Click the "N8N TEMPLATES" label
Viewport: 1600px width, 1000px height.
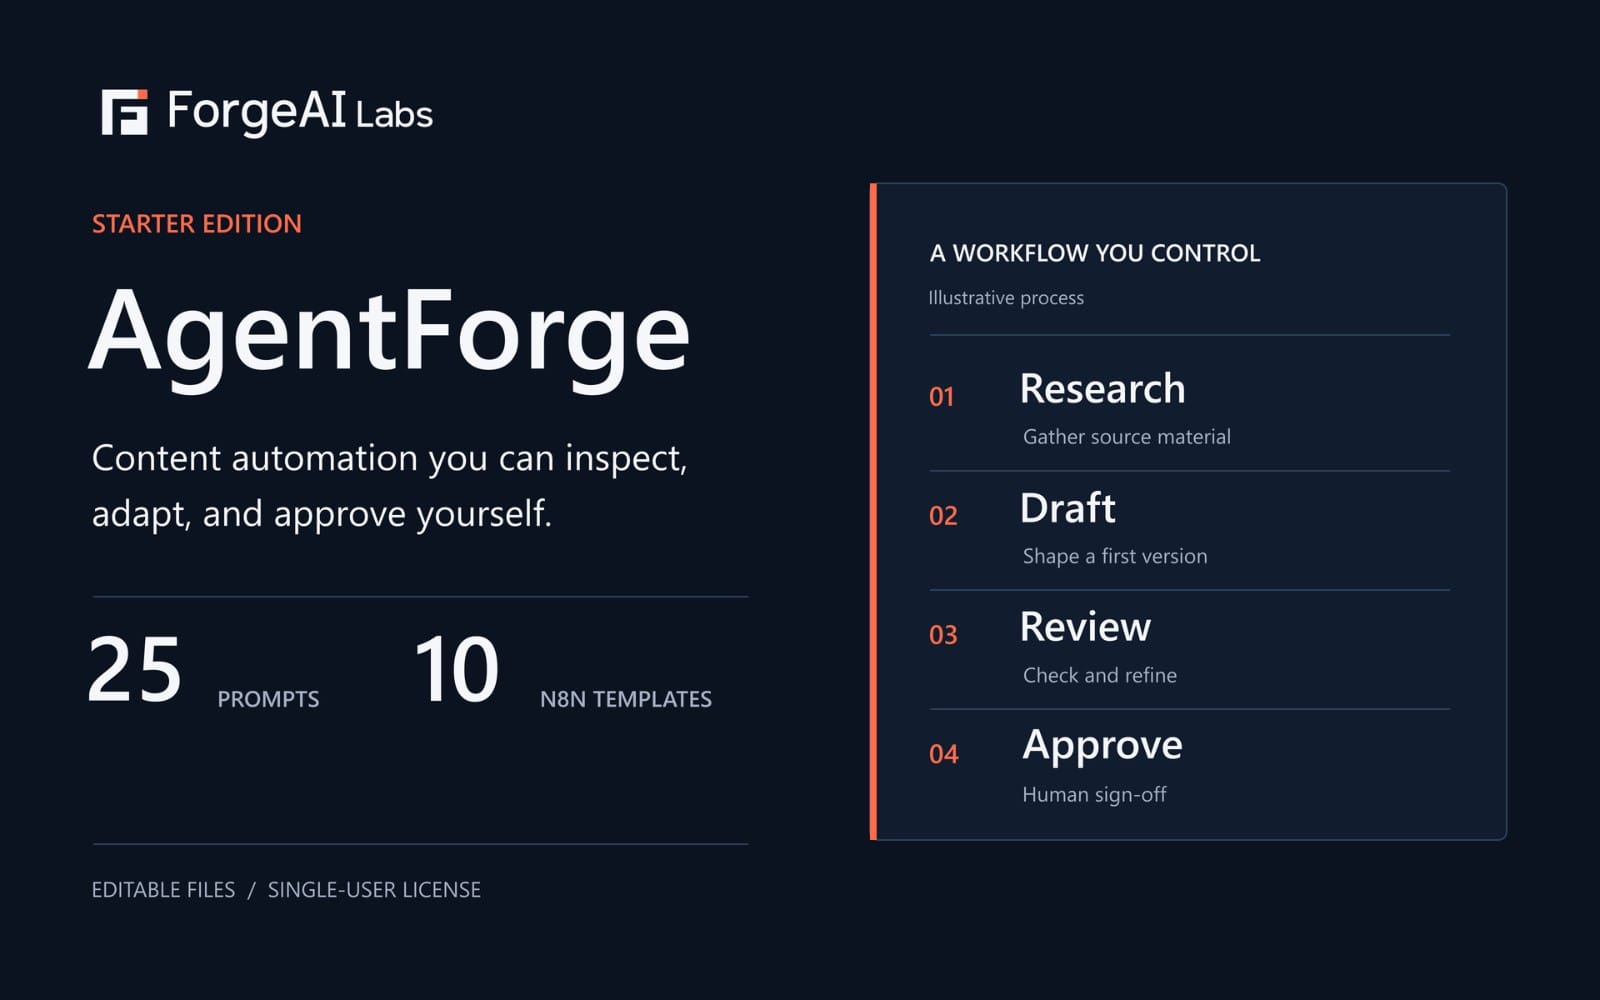coord(626,699)
